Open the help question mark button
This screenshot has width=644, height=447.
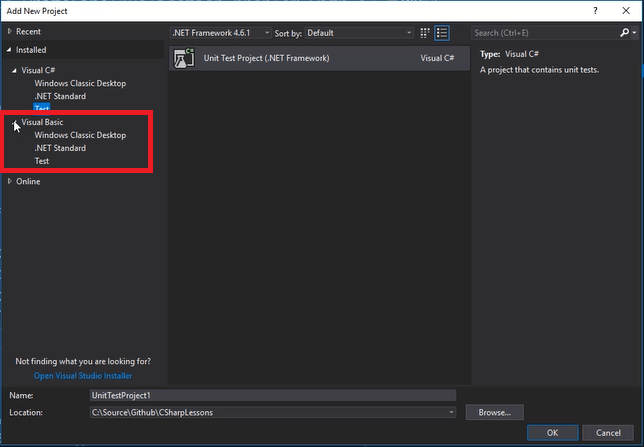pyautogui.click(x=595, y=11)
